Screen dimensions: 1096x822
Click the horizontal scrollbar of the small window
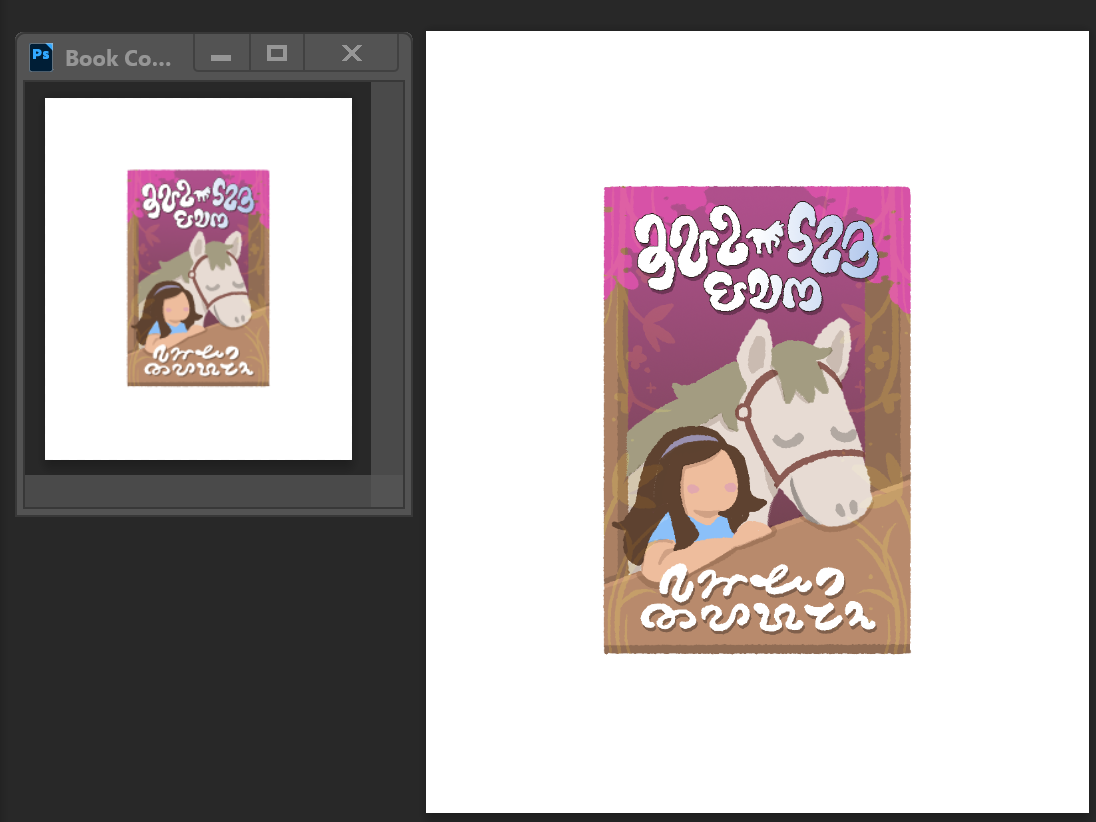(x=197, y=491)
